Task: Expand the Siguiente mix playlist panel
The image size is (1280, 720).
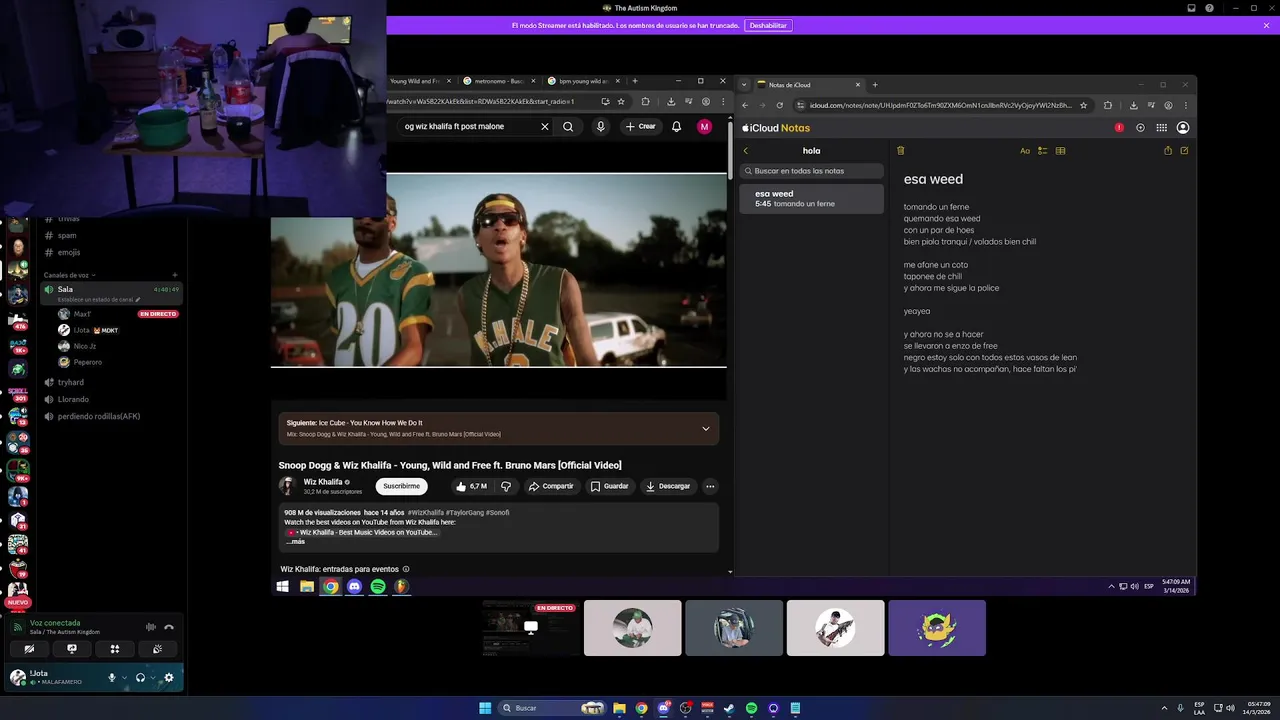Action: click(705, 428)
